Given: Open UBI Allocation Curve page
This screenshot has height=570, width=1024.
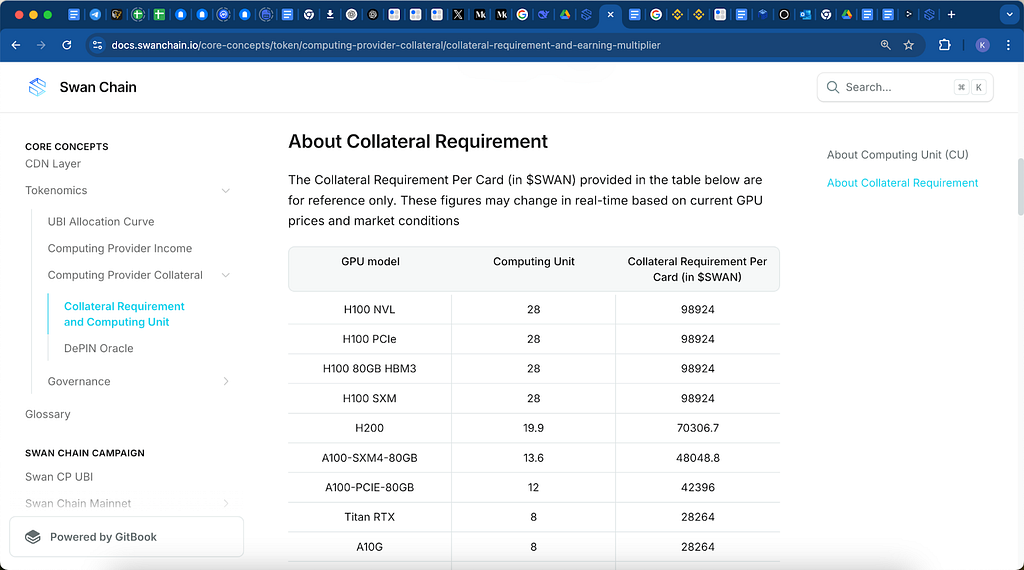Looking at the screenshot, I should [101, 222].
